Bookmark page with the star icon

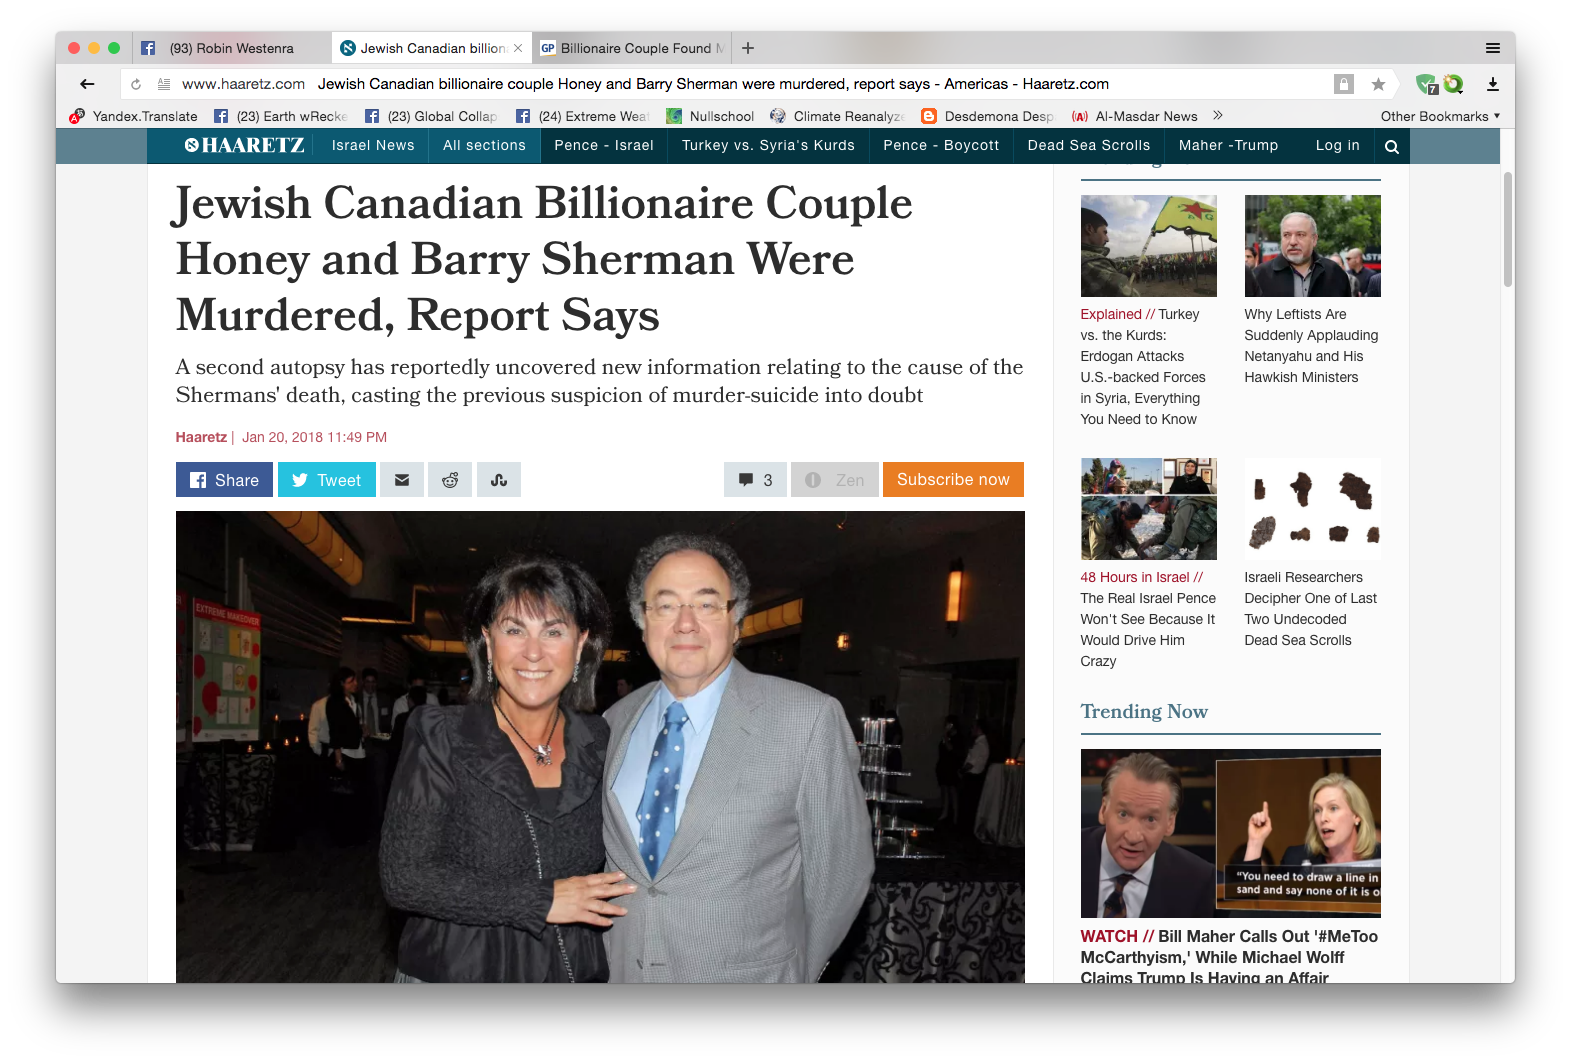coord(1378,84)
